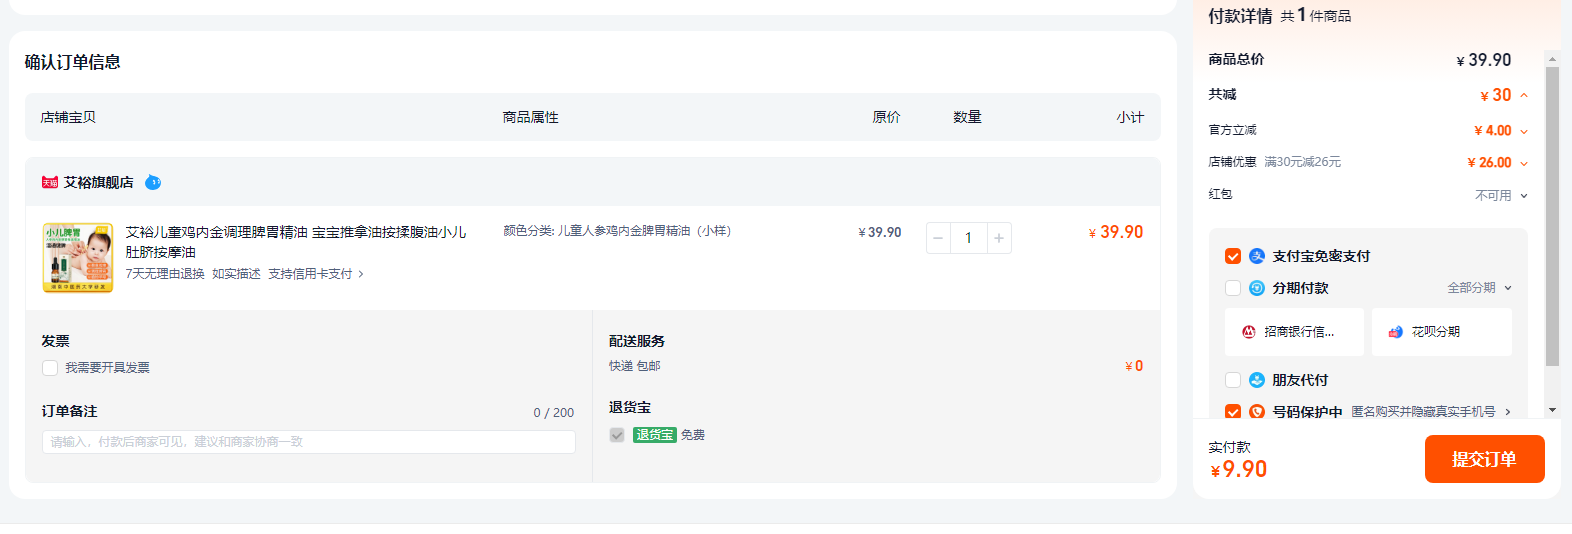
Task: Select the 招商银行 installment option
Action: click(1294, 332)
